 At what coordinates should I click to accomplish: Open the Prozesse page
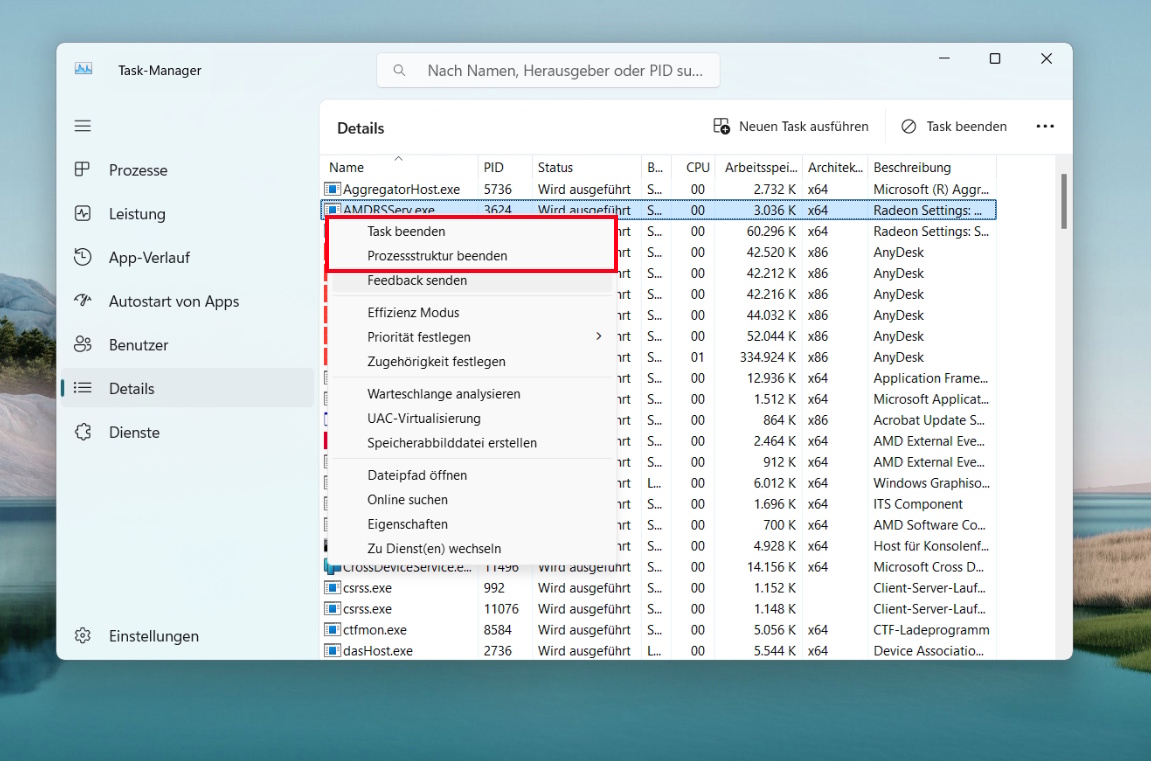(x=188, y=170)
